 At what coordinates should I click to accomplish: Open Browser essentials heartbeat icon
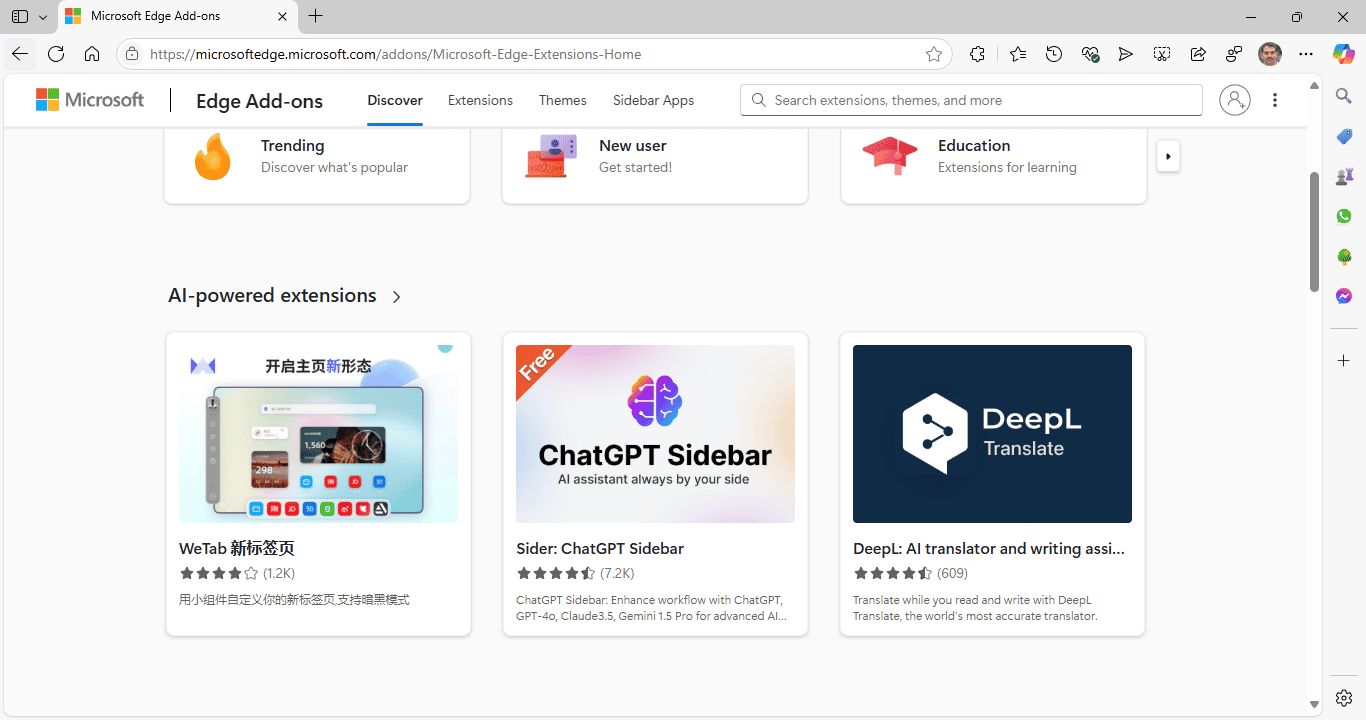[1090, 54]
